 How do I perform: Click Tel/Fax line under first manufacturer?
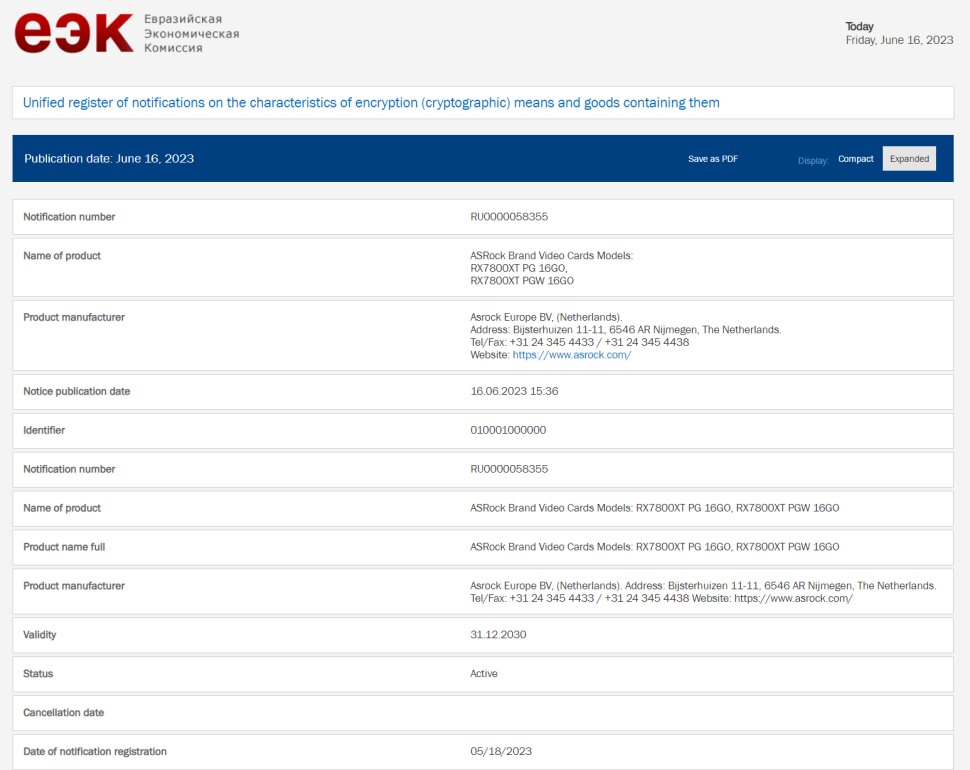(579, 342)
